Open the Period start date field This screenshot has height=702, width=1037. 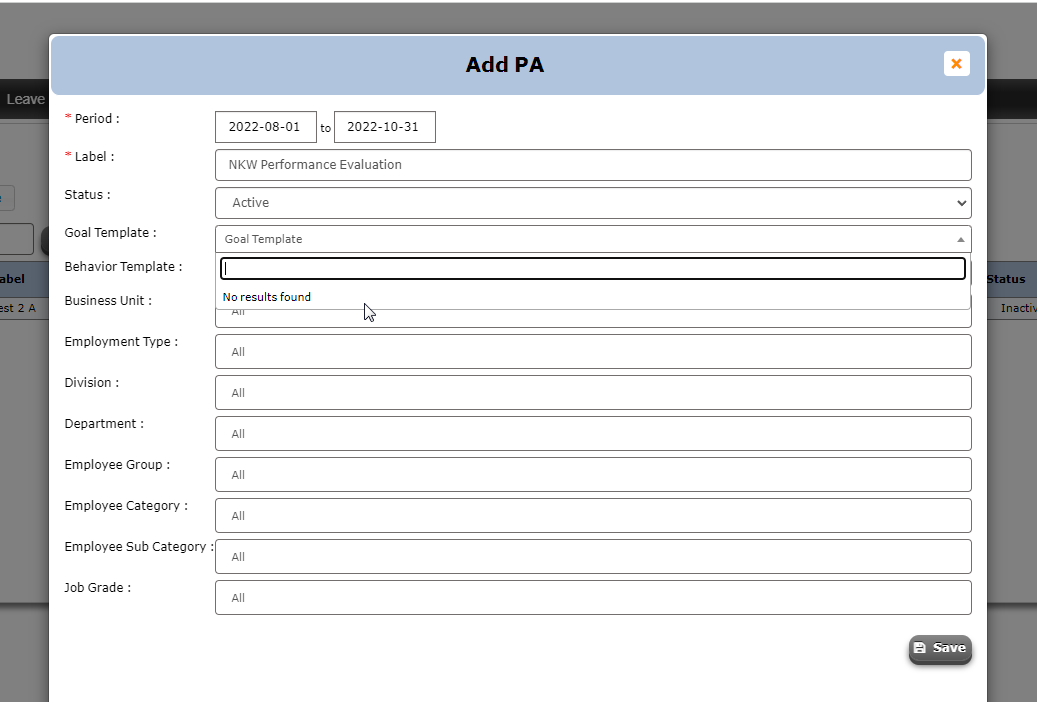(266, 127)
